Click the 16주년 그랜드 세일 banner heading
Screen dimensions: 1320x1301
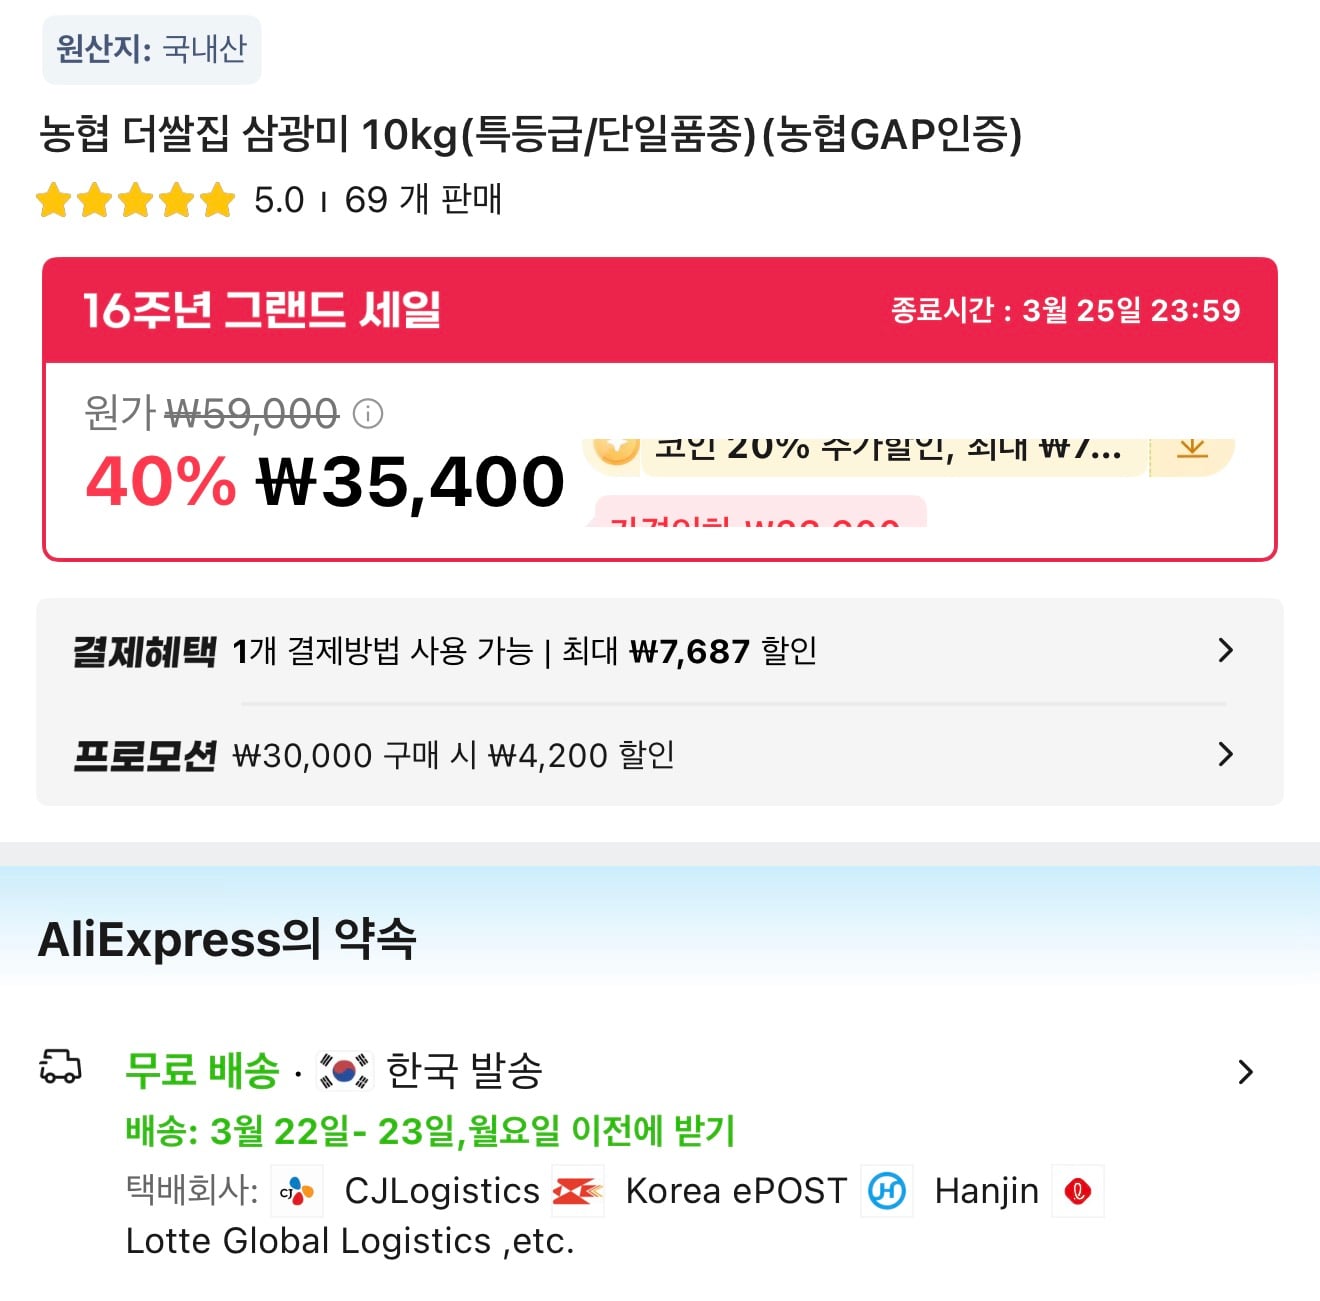coord(262,310)
